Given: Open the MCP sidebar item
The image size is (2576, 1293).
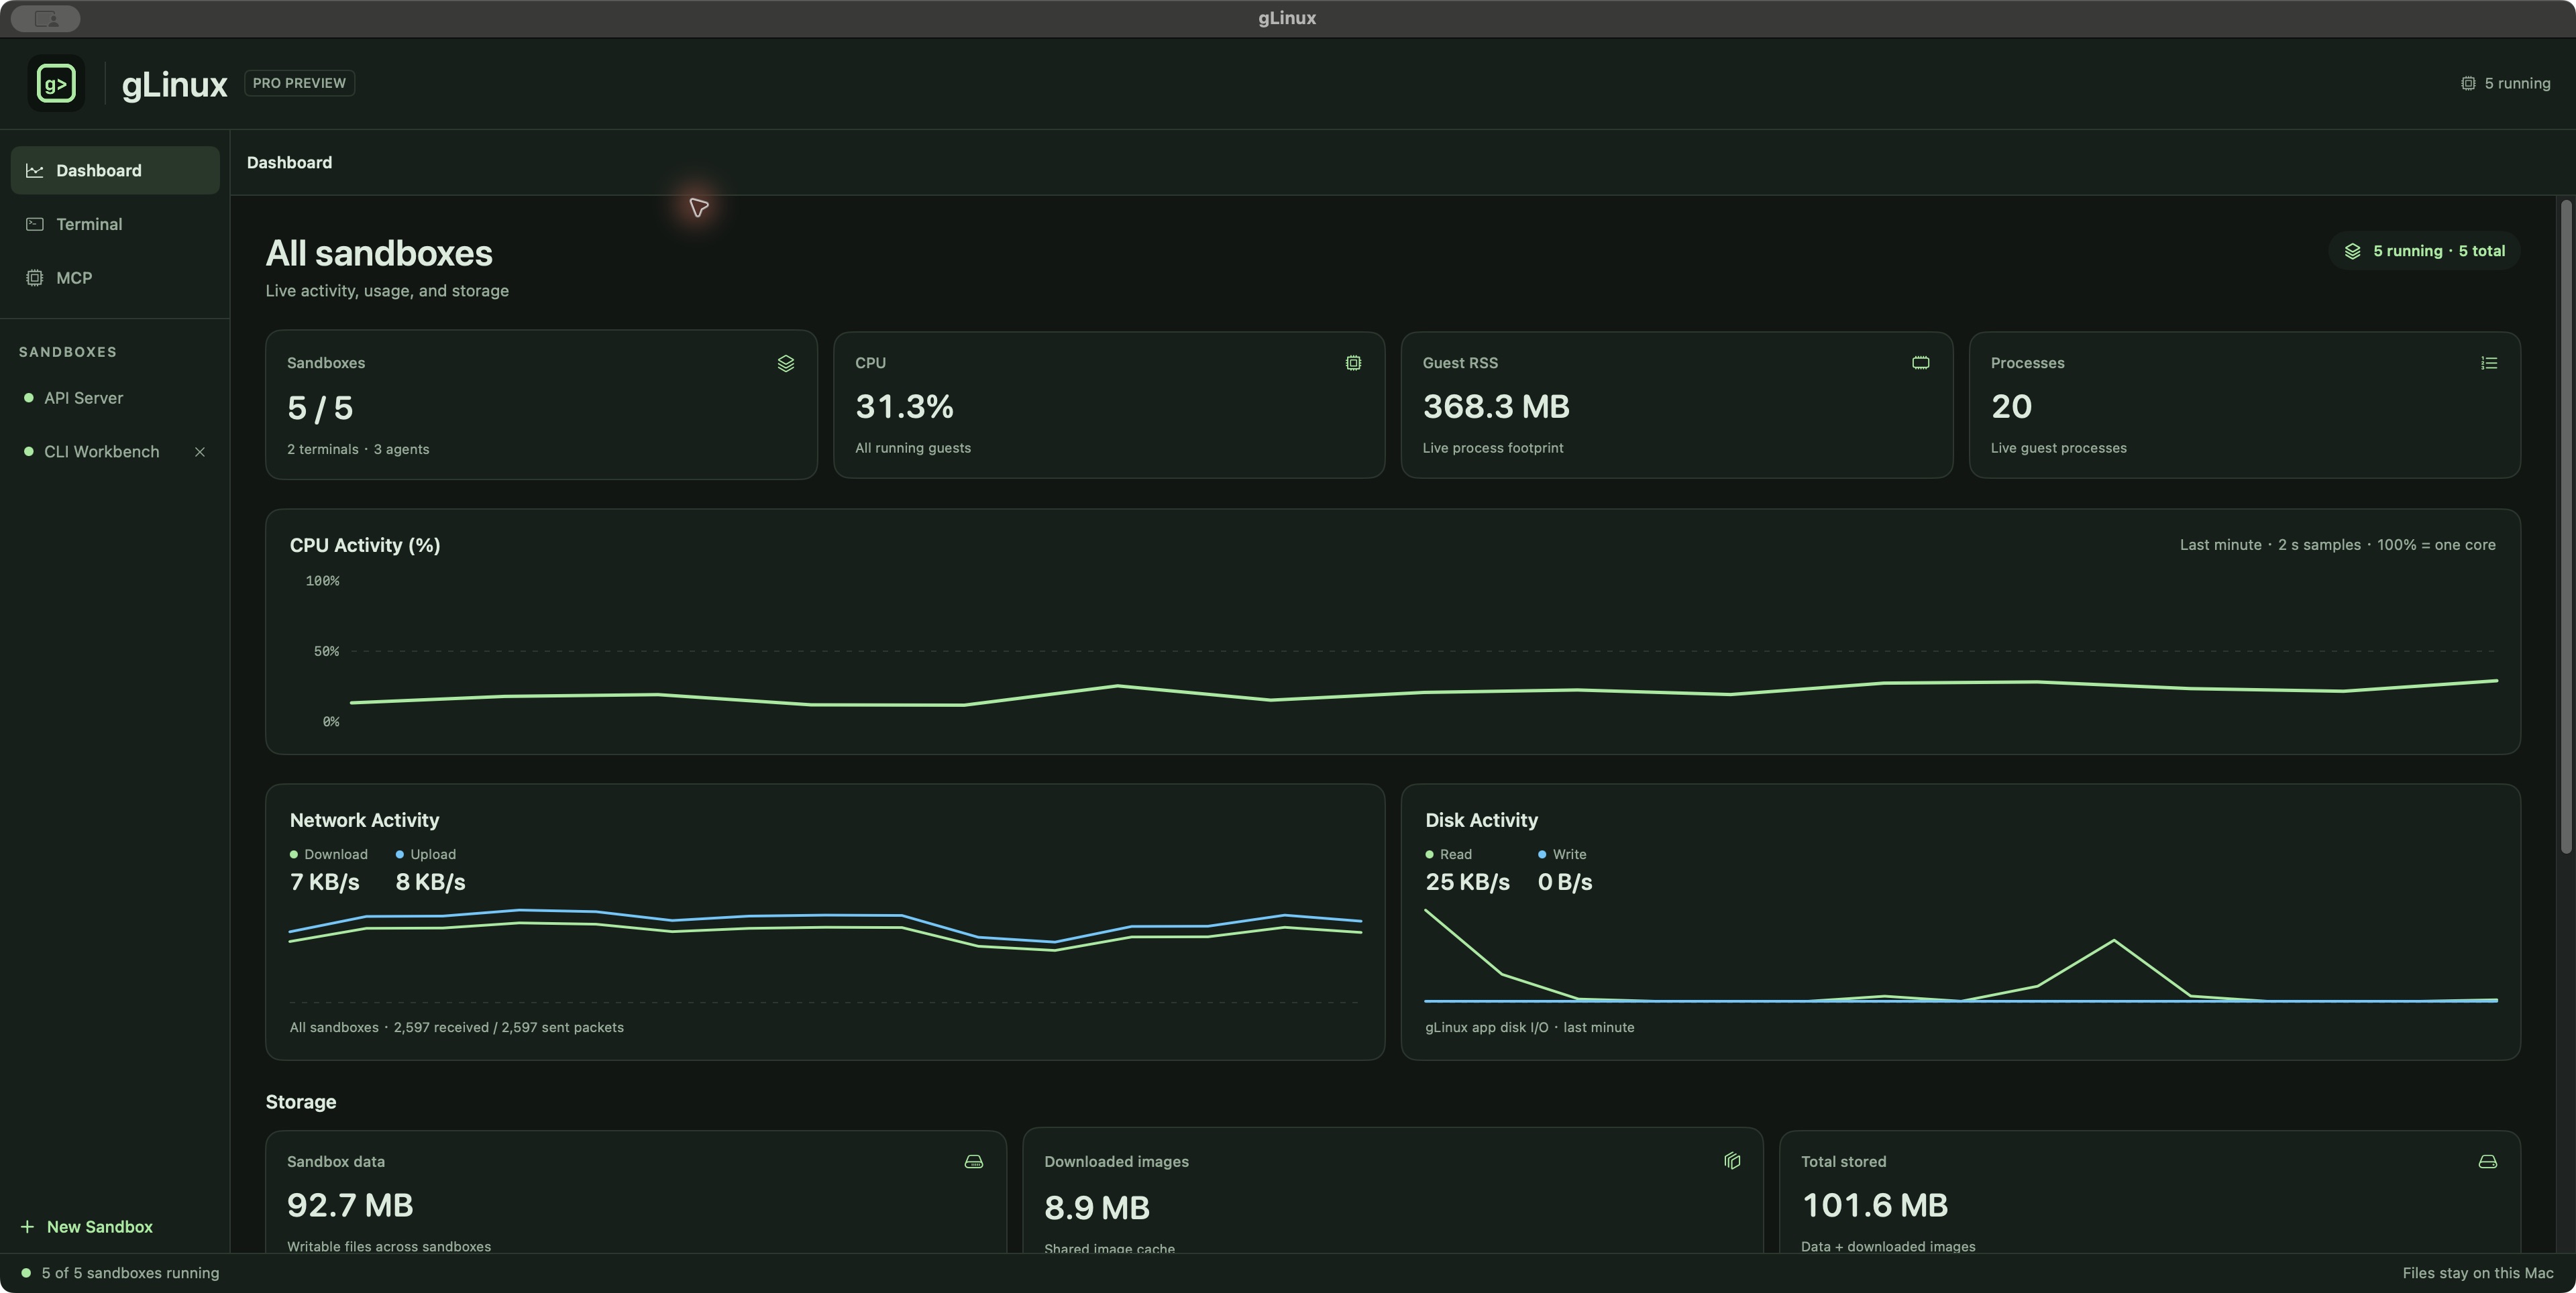Looking at the screenshot, I should tap(115, 278).
